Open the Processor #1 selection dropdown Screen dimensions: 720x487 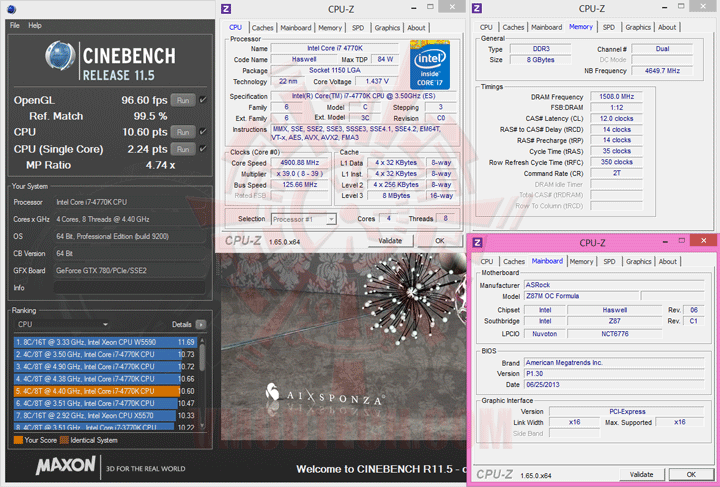304,219
